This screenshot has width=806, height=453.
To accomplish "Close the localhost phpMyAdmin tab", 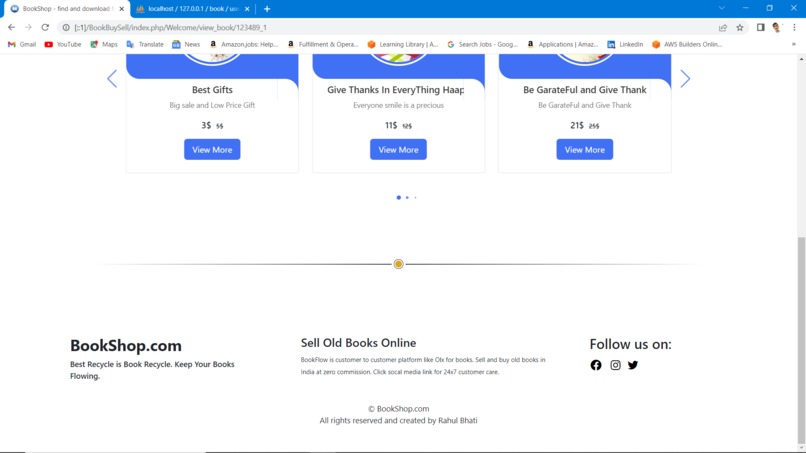I will pos(247,9).
